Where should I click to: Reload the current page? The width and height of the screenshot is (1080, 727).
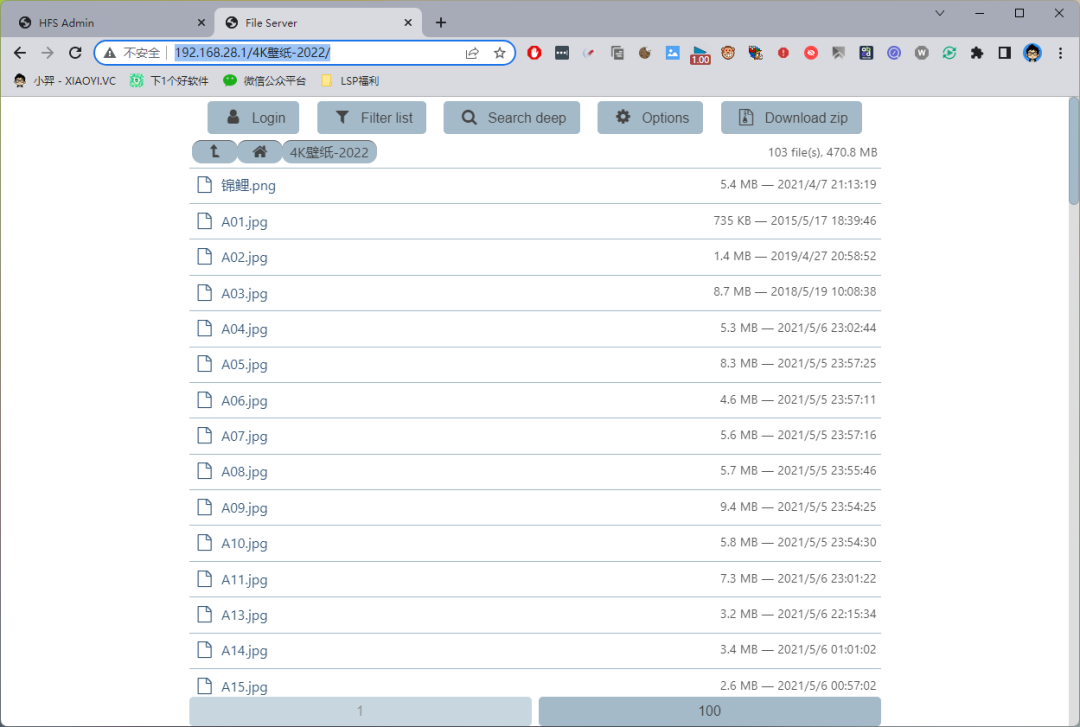(75, 52)
